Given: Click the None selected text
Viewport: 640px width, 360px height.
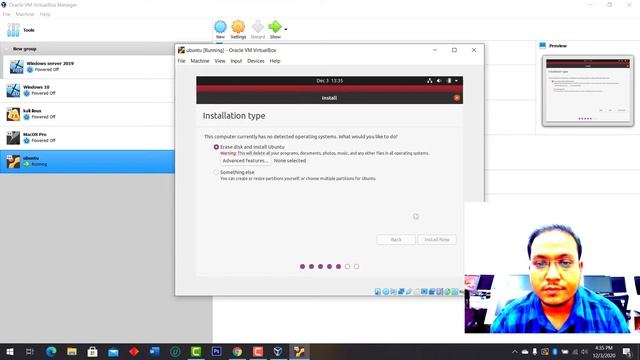Looking at the screenshot, I should [x=289, y=161].
